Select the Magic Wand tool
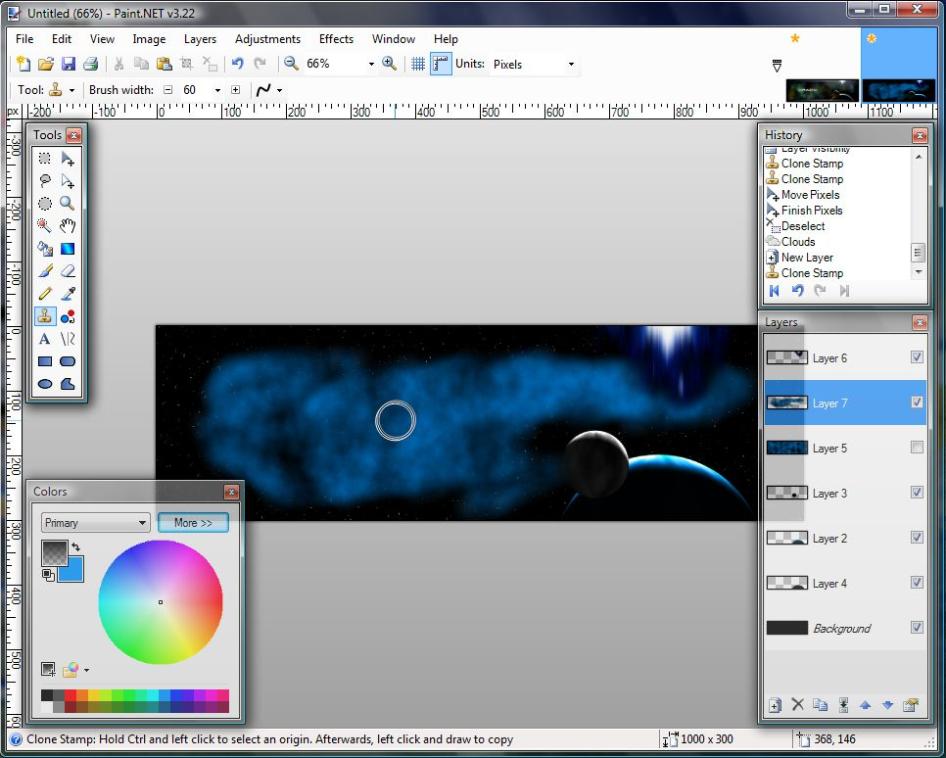 [45, 226]
